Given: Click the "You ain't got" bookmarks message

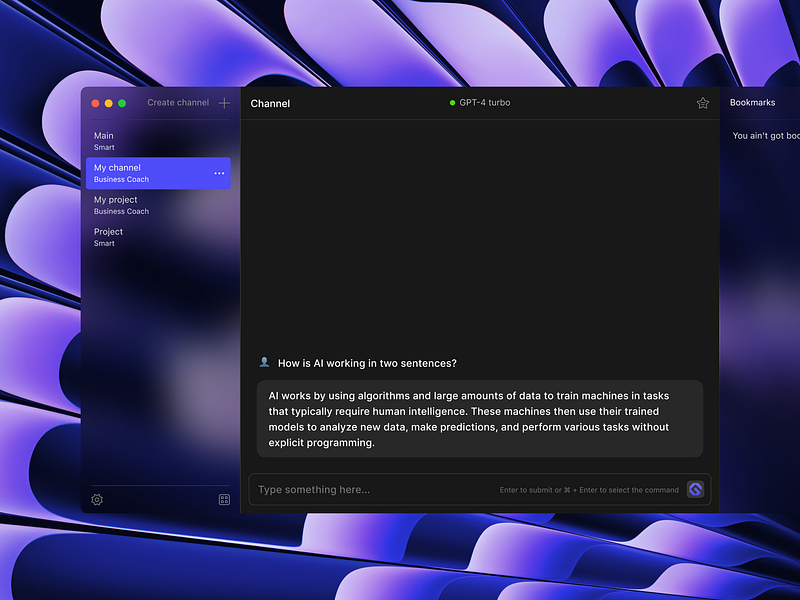Looking at the screenshot, I should [x=766, y=136].
